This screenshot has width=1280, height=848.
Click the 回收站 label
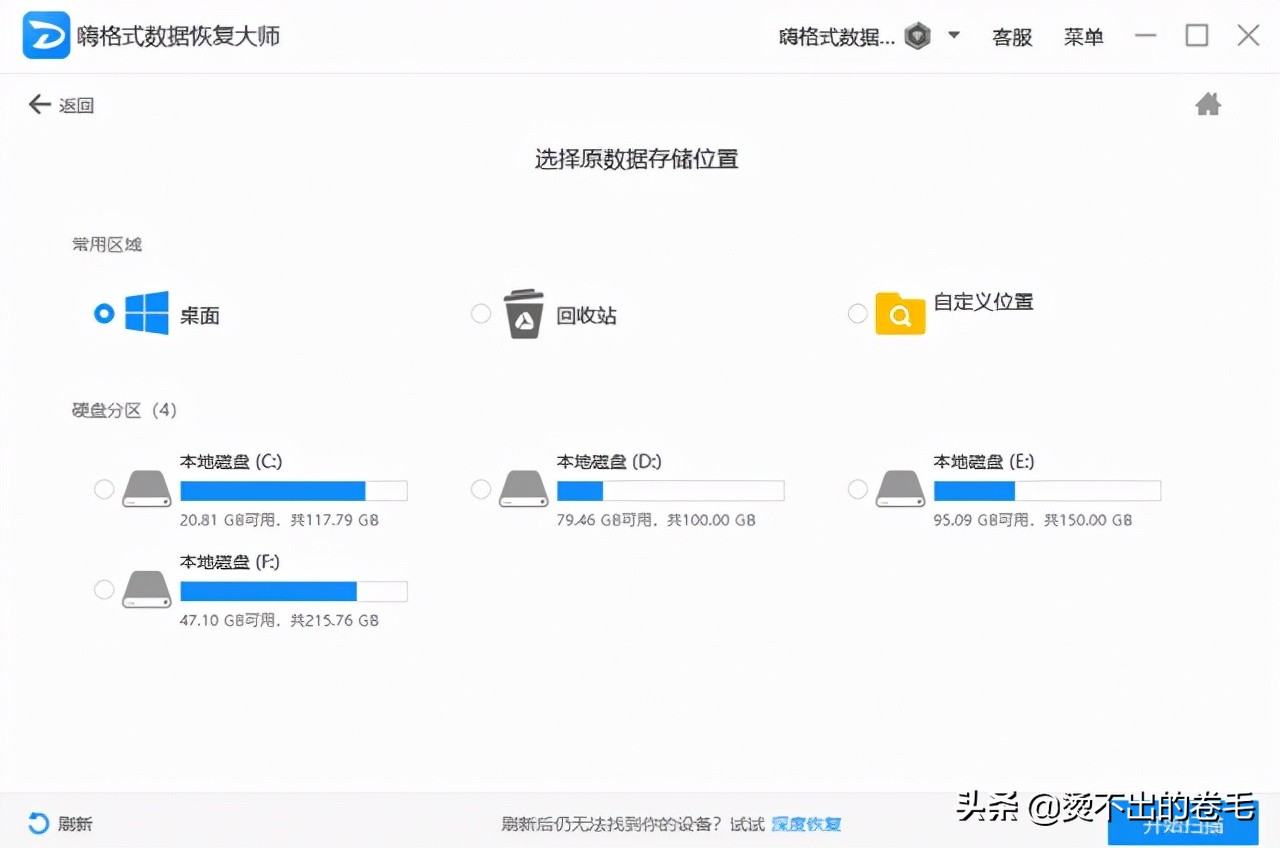click(586, 315)
